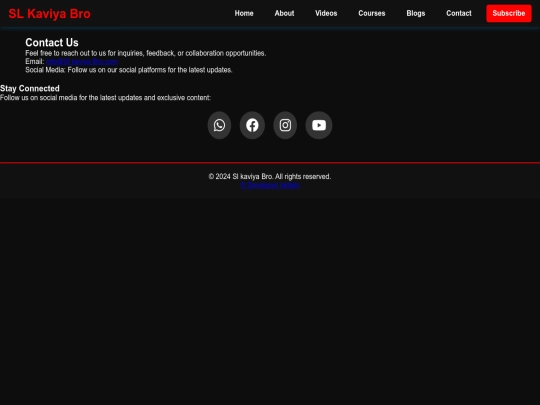Click the copyright 2024 footer text
The width and height of the screenshot is (540, 405).
coord(270,177)
